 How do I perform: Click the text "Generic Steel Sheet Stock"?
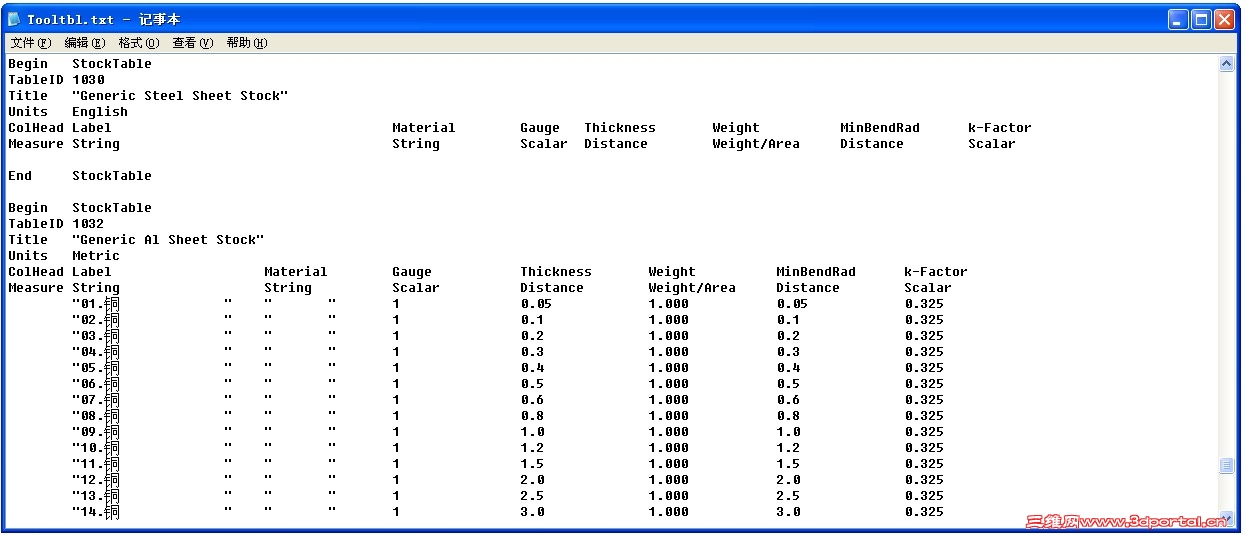pyautogui.click(x=180, y=96)
